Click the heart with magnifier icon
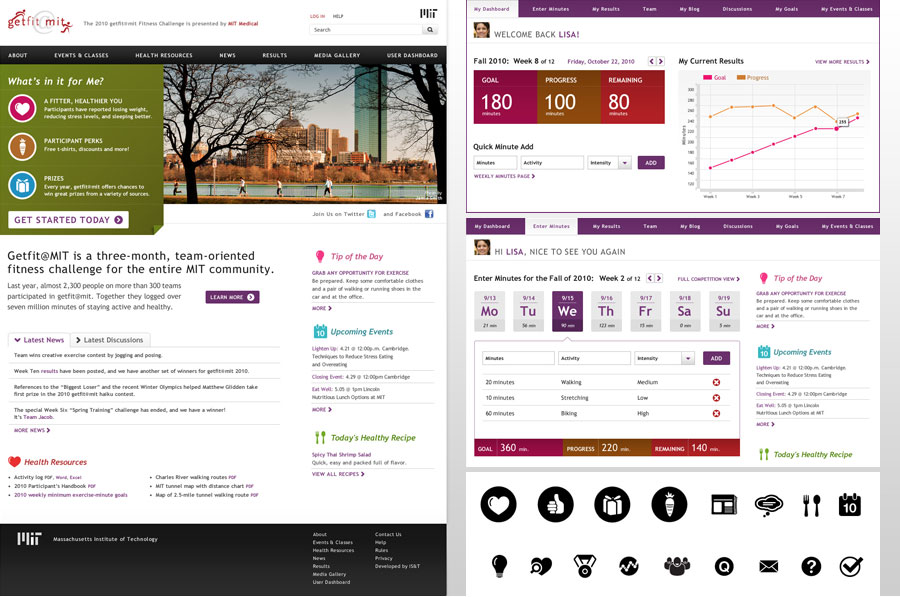Viewport: 900px width, 597px height. coord(541,567)
